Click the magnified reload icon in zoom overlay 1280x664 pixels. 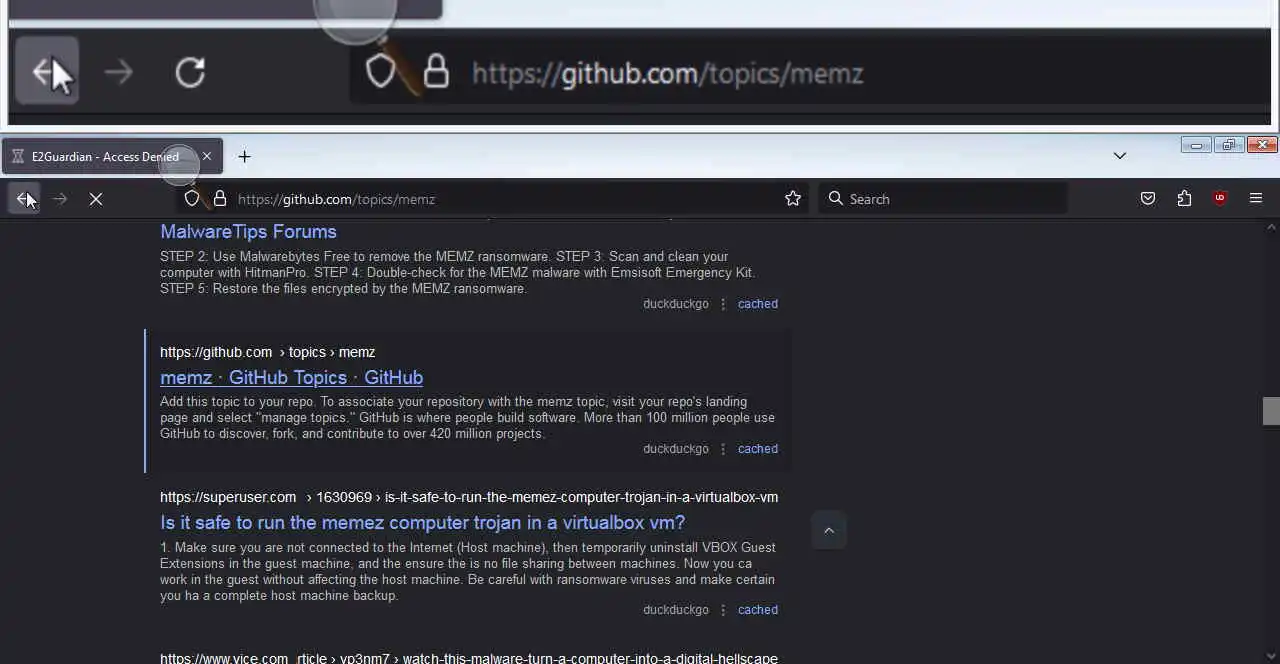pyautogui.click(x=190, y=72)
